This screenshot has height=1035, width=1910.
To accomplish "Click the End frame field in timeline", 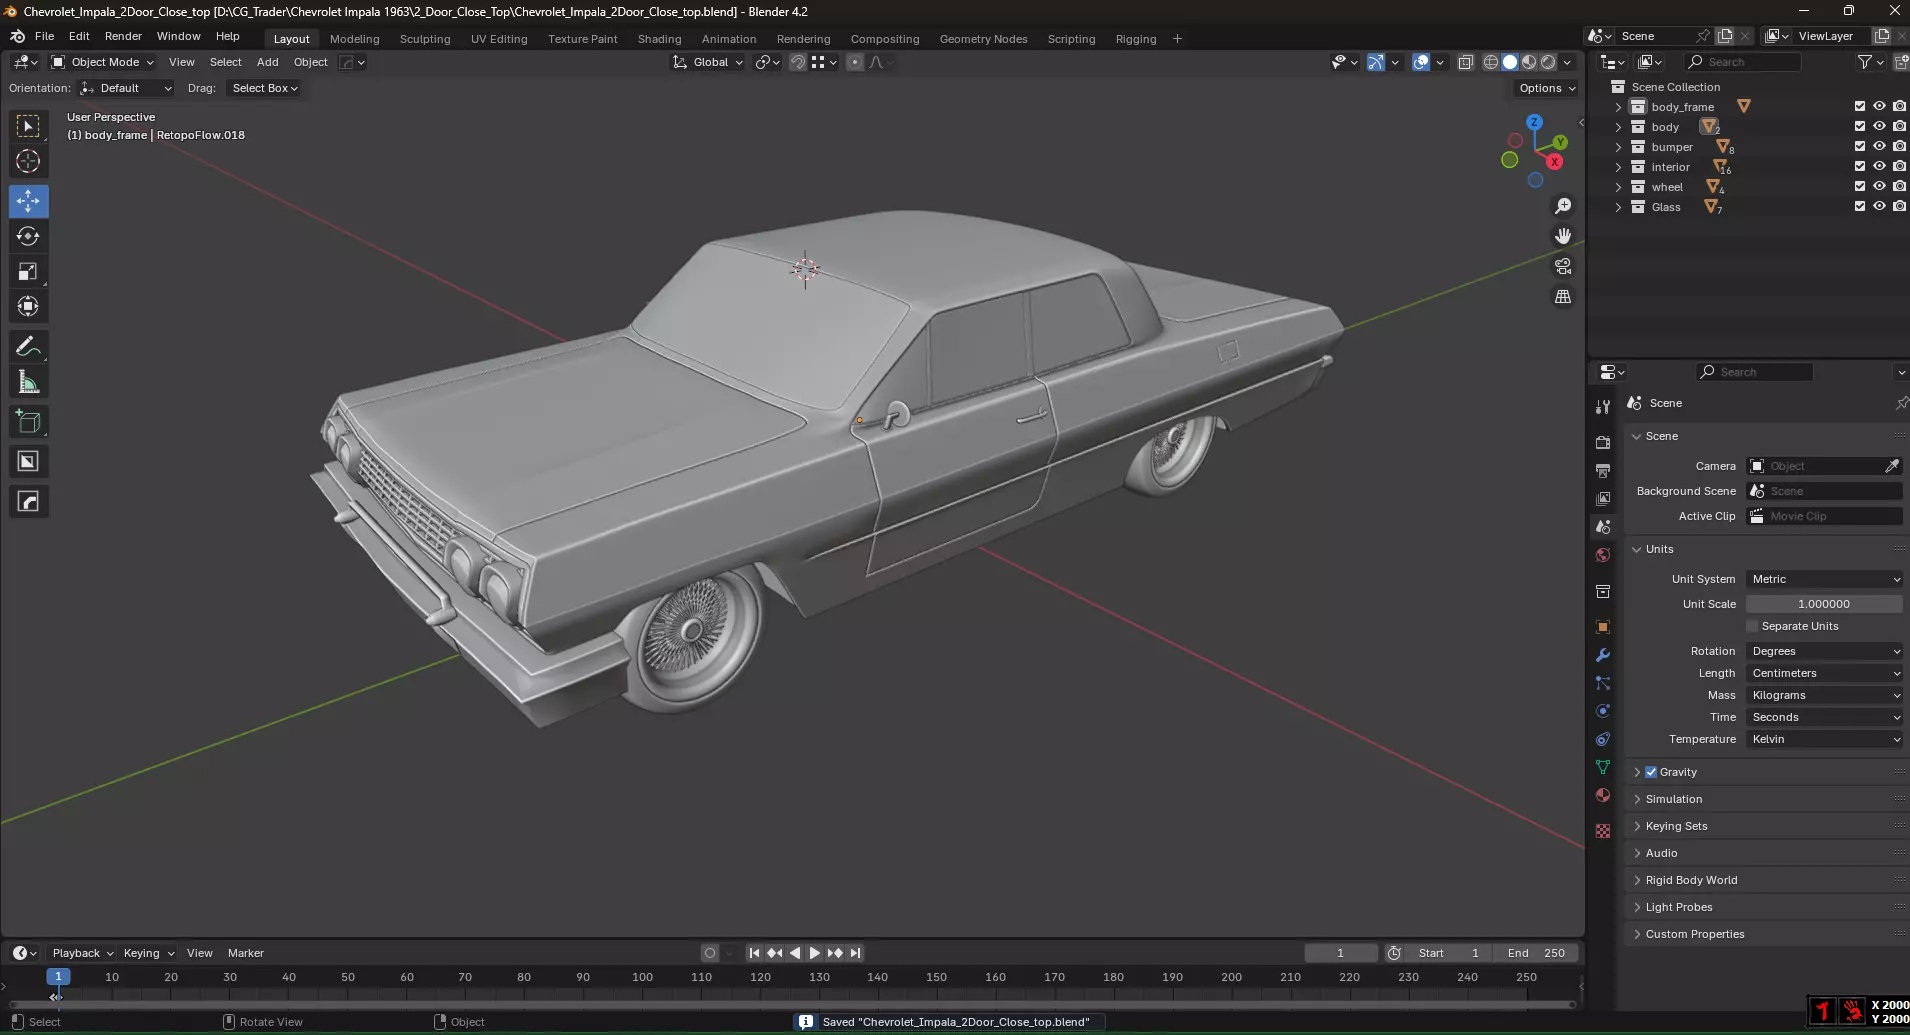I will tap(1537, 953).
